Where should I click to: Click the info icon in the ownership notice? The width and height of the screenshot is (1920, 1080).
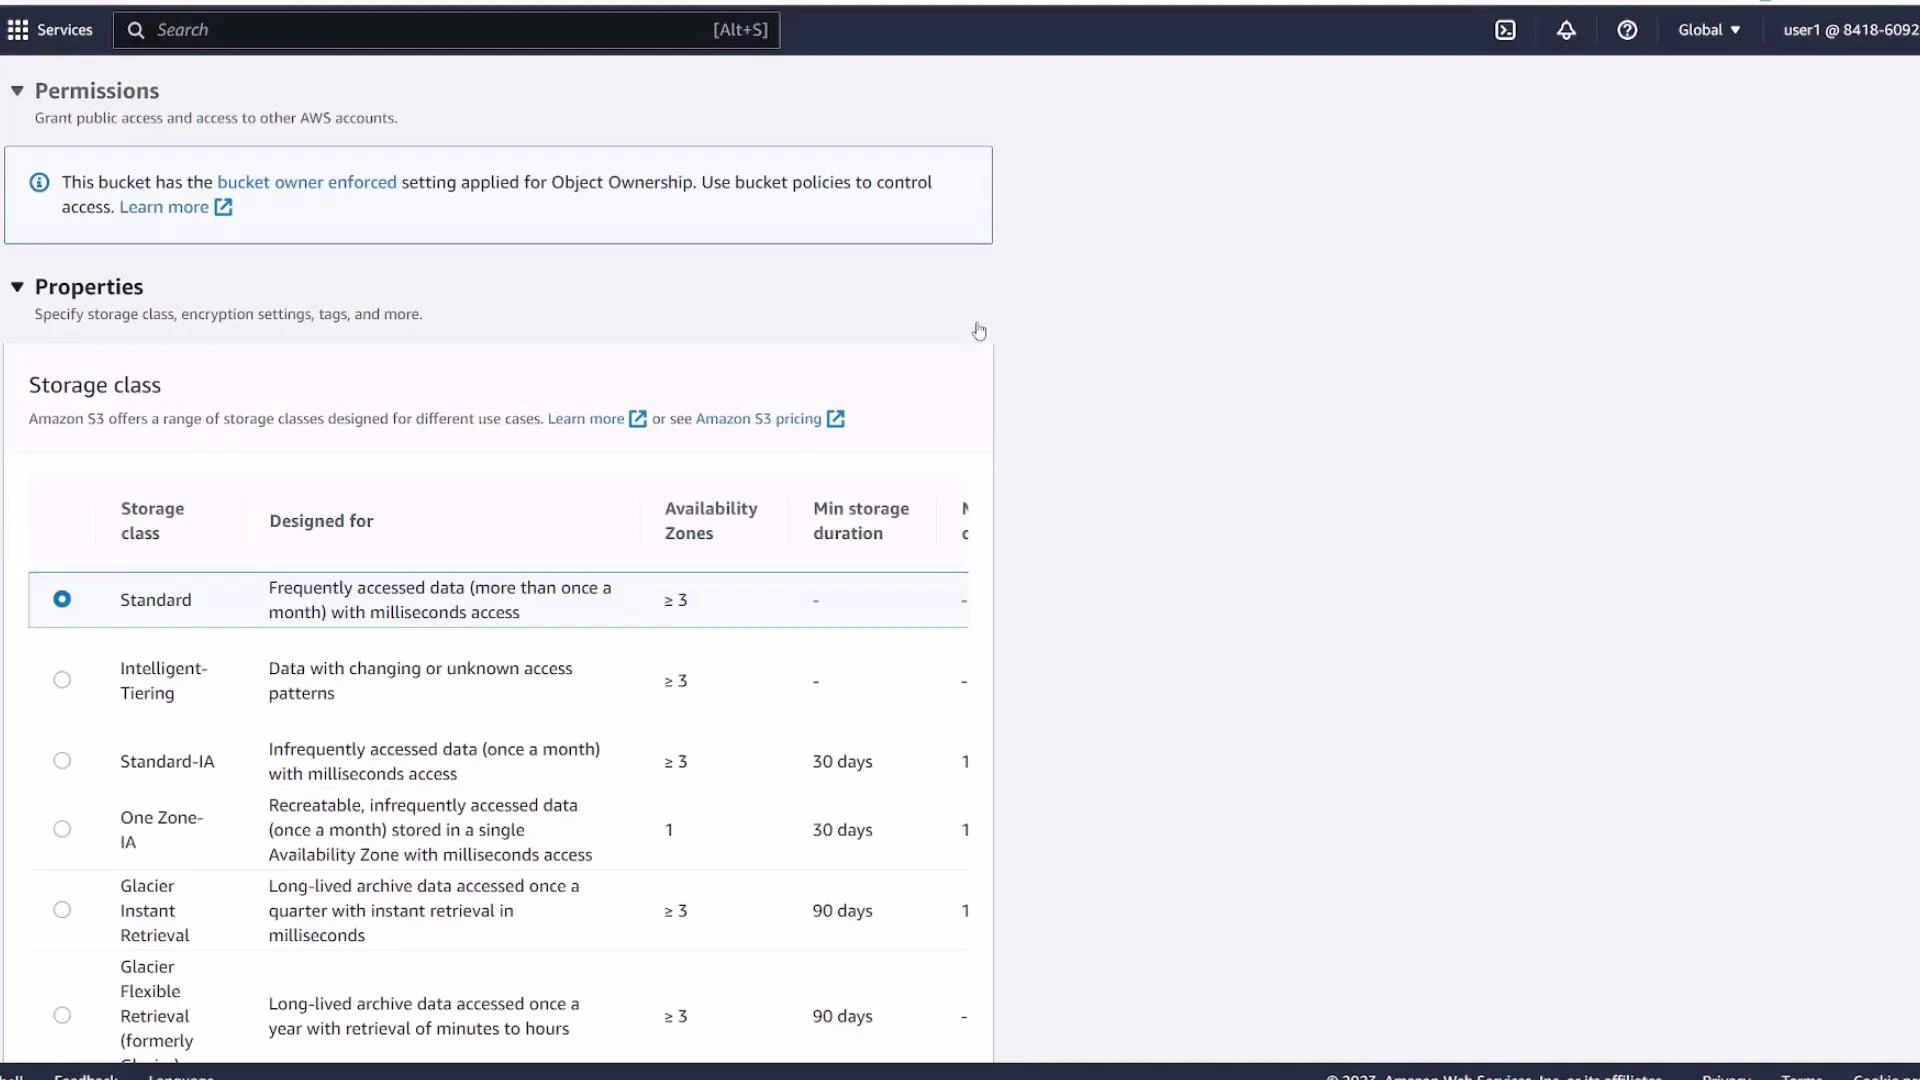pyautogui.click(x=39, y=182)
